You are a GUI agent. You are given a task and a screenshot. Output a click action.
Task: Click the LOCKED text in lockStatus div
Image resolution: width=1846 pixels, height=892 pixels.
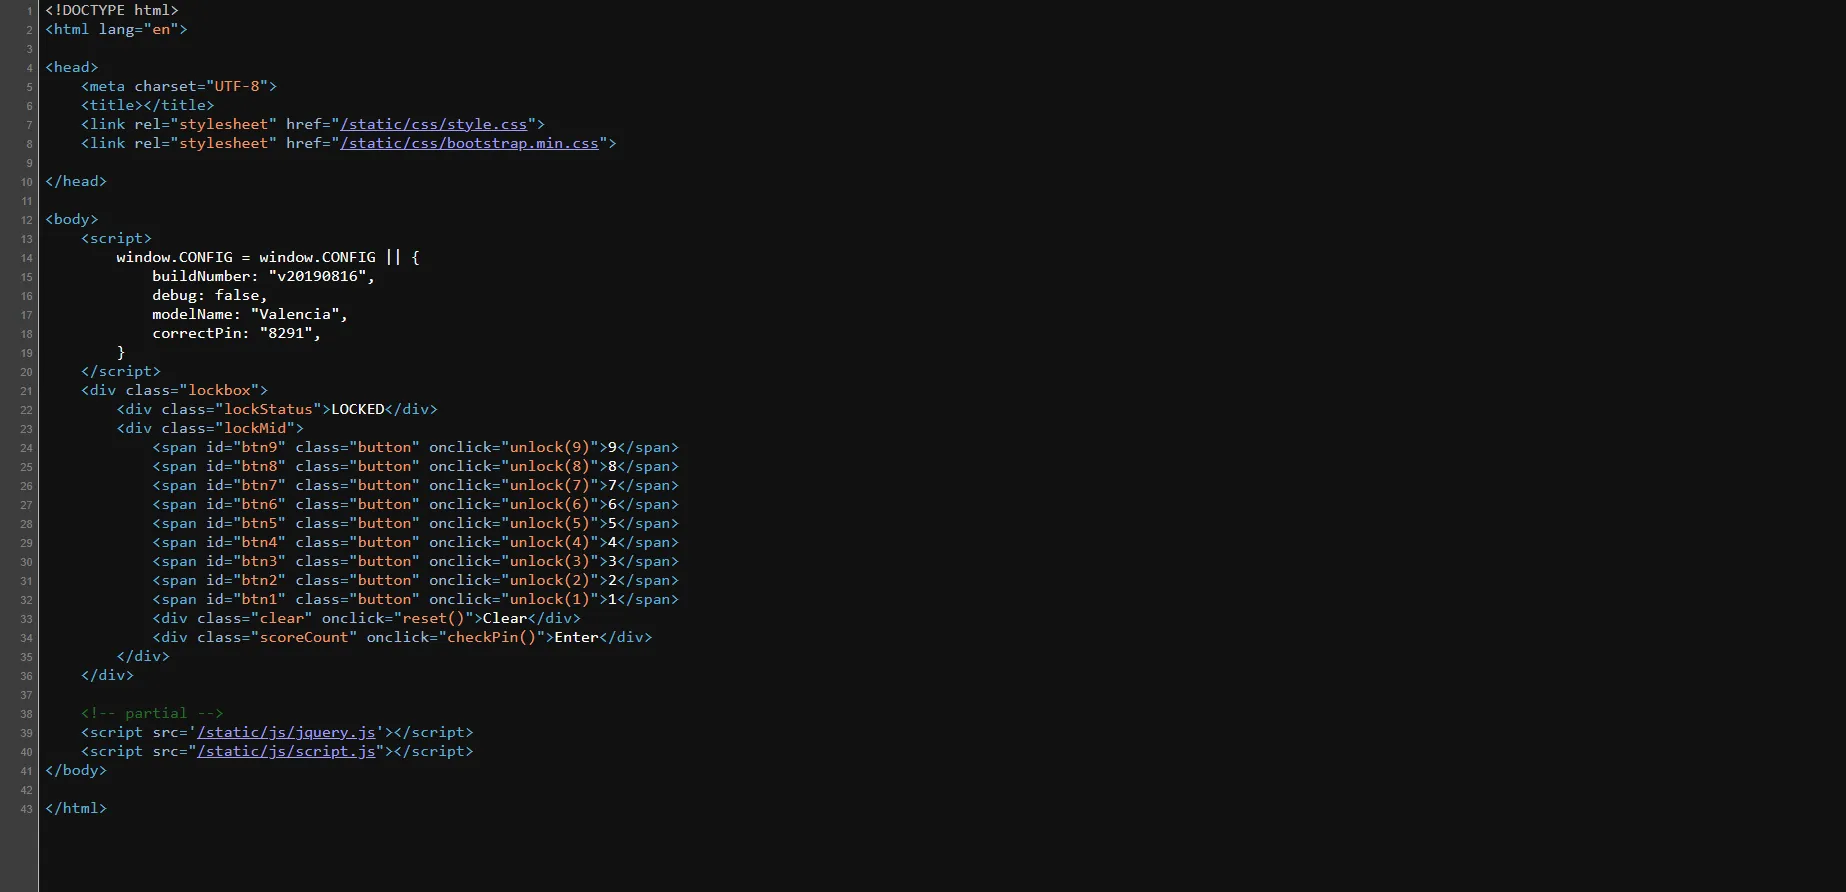[x=357, y=409]
